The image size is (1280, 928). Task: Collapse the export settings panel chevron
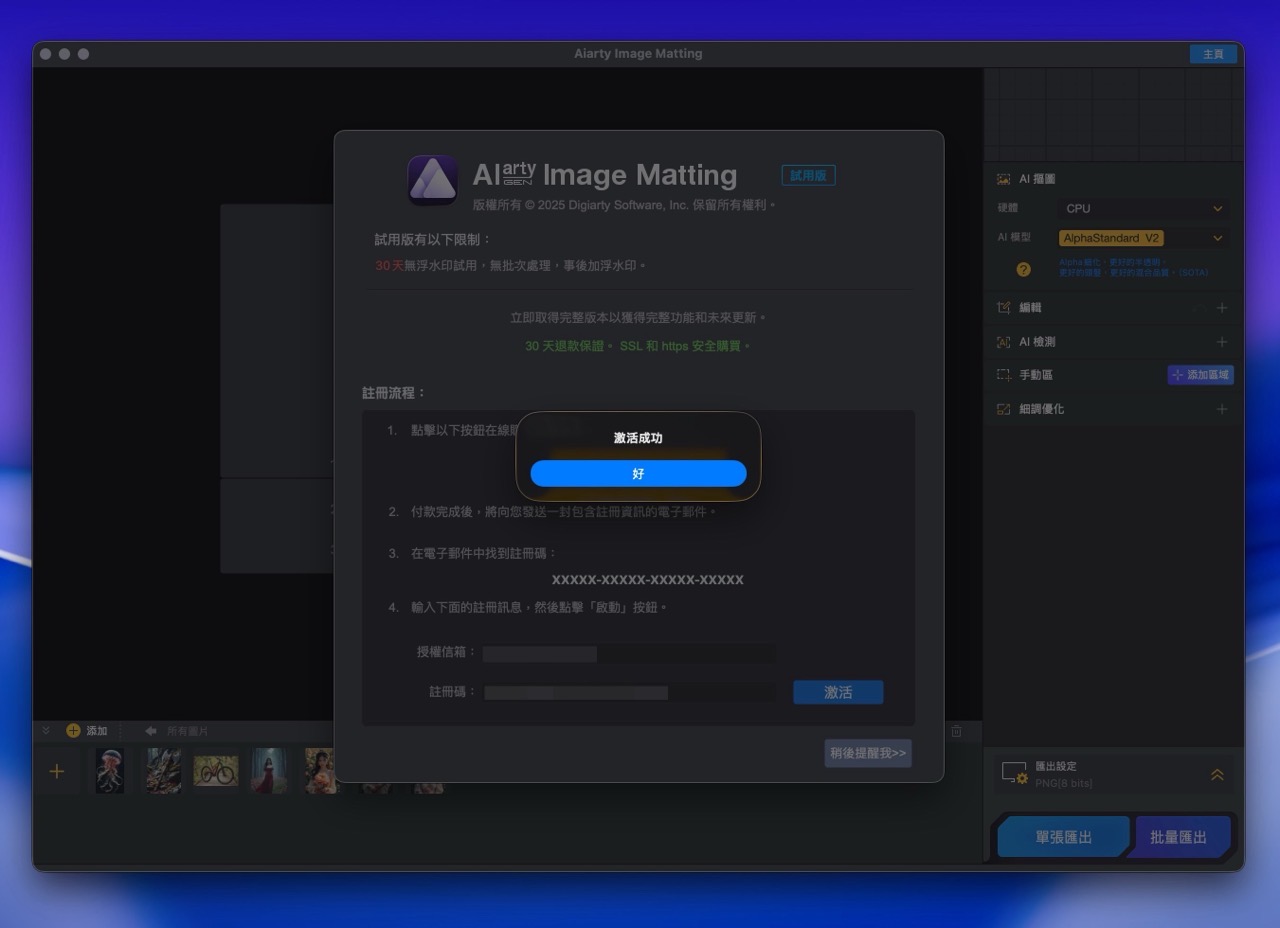pos(1217,773)
